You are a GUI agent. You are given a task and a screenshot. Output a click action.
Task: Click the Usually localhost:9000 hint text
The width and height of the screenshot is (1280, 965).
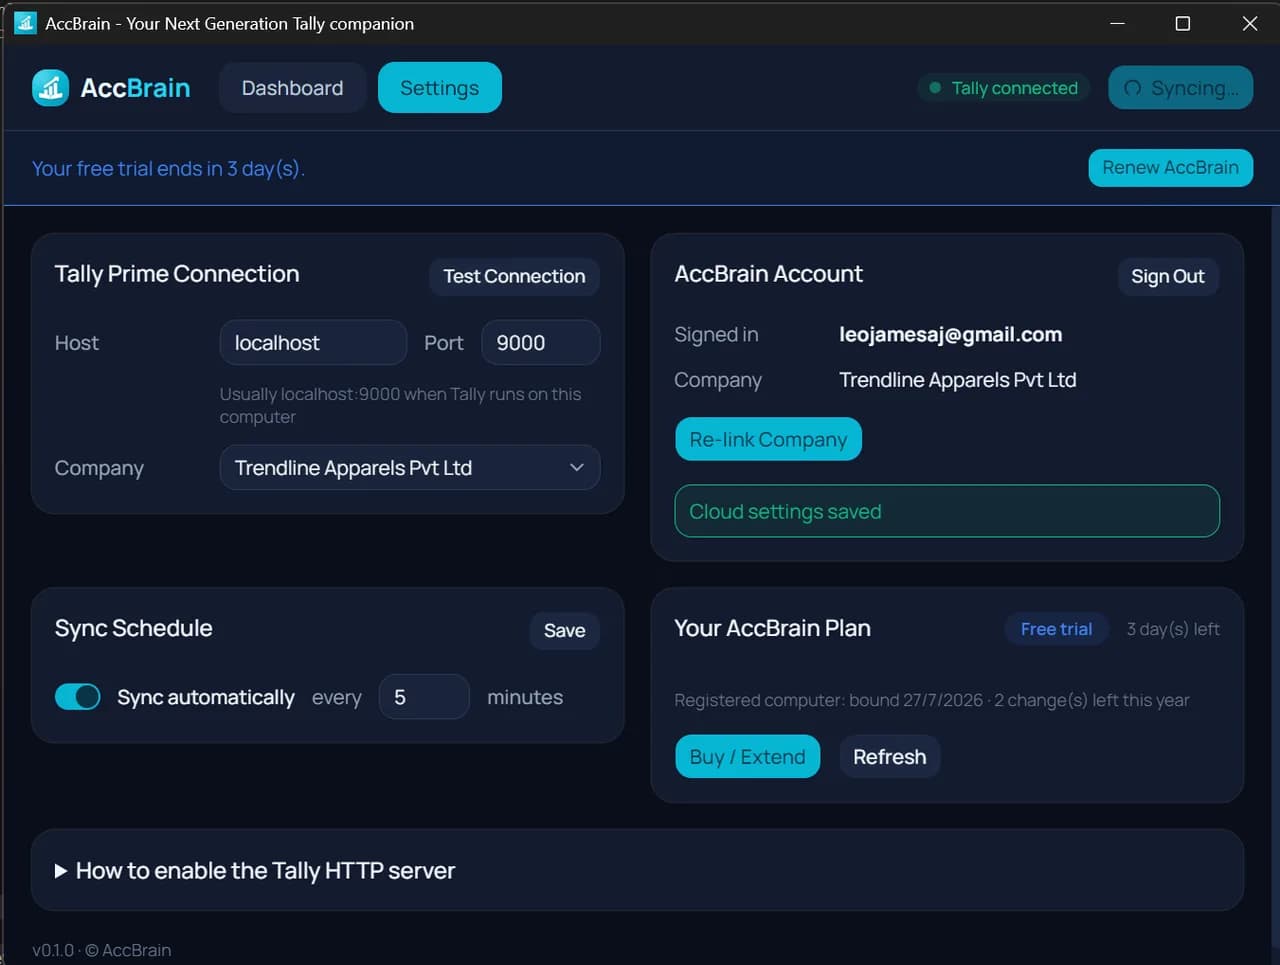click(400, 405)
